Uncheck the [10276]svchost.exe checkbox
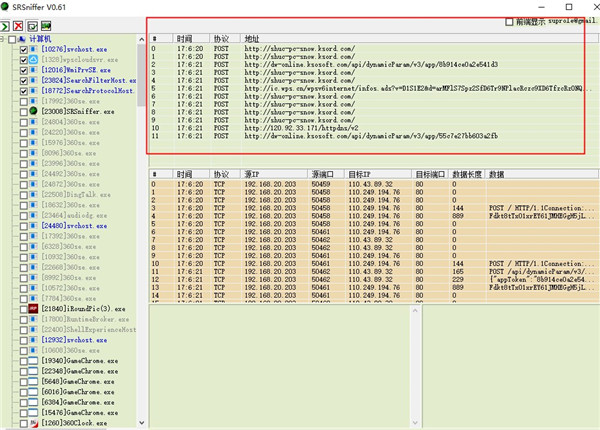 pos(25,49)
